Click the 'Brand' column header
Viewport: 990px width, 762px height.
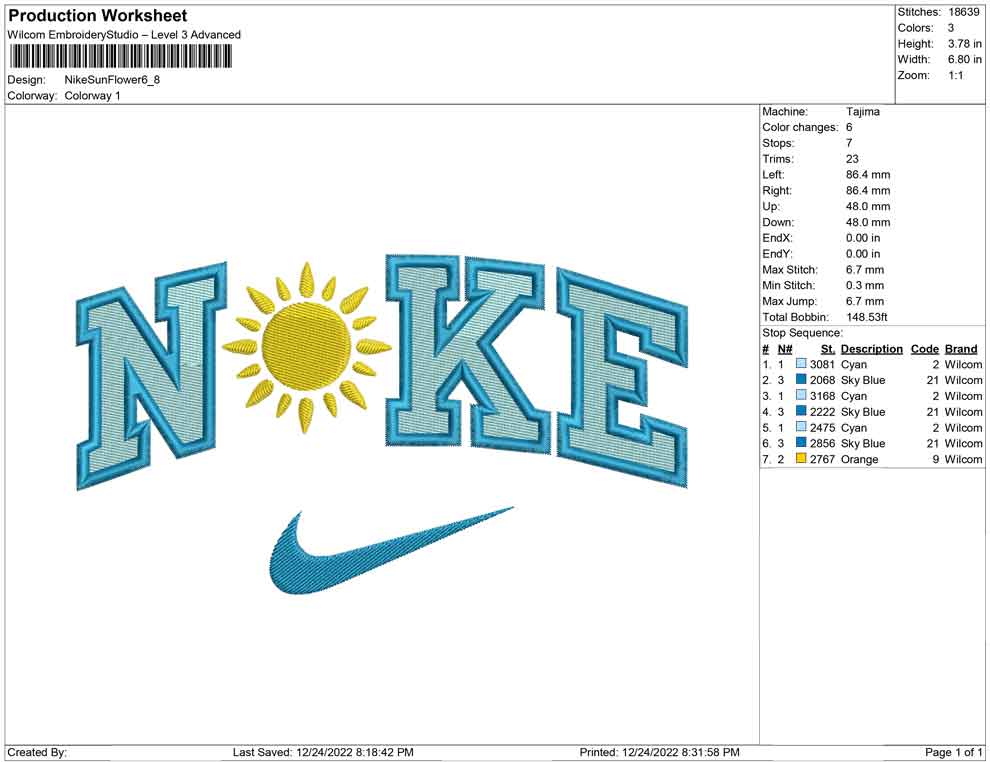point(961,349)
